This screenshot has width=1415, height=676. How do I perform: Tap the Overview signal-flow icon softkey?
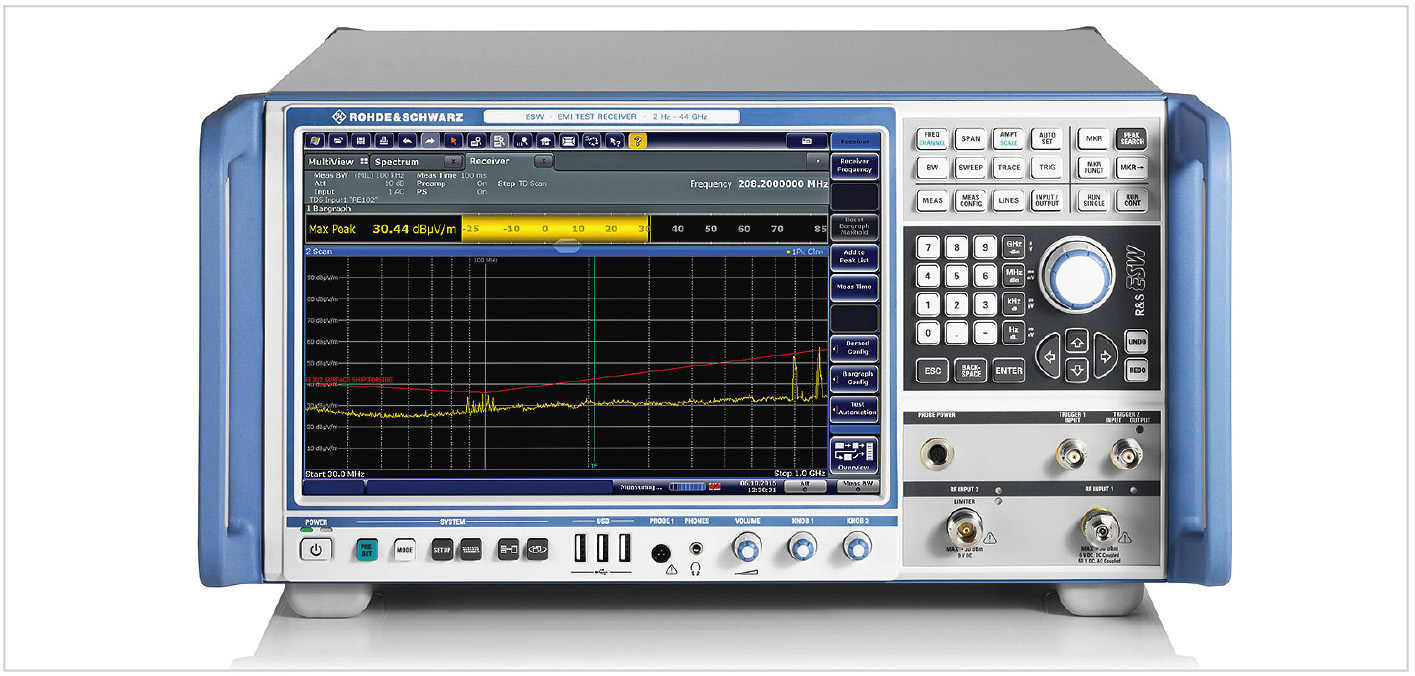coord(855,455)
